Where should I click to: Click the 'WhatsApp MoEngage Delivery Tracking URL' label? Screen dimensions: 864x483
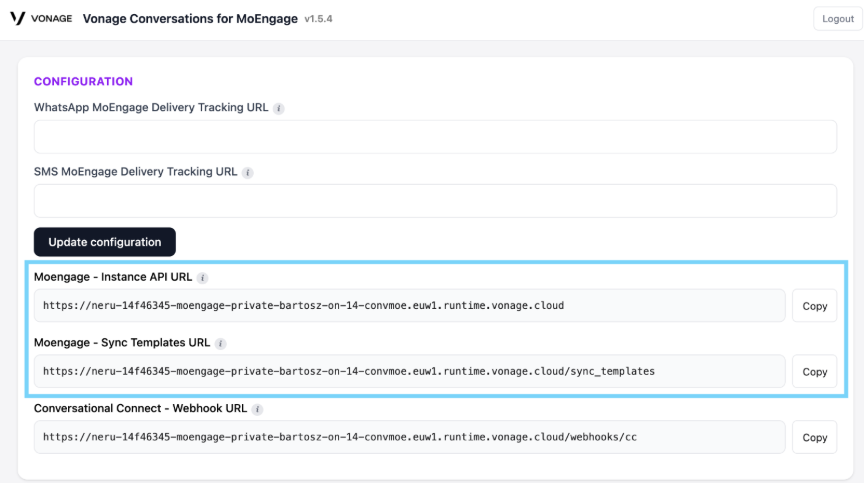point(151,107)
